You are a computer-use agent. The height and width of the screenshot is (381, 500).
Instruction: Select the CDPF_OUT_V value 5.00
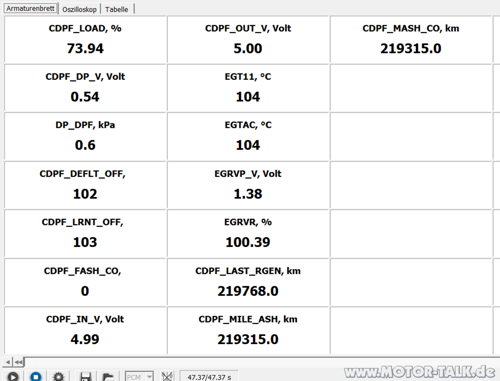248,49
